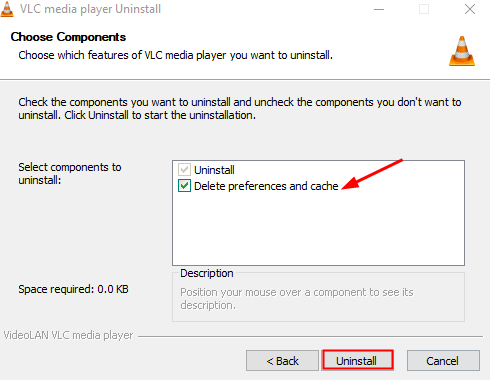Viewport: 490px width, 380px height.
Task: Go back with the < Back button
Action: [x=282, y=361]
